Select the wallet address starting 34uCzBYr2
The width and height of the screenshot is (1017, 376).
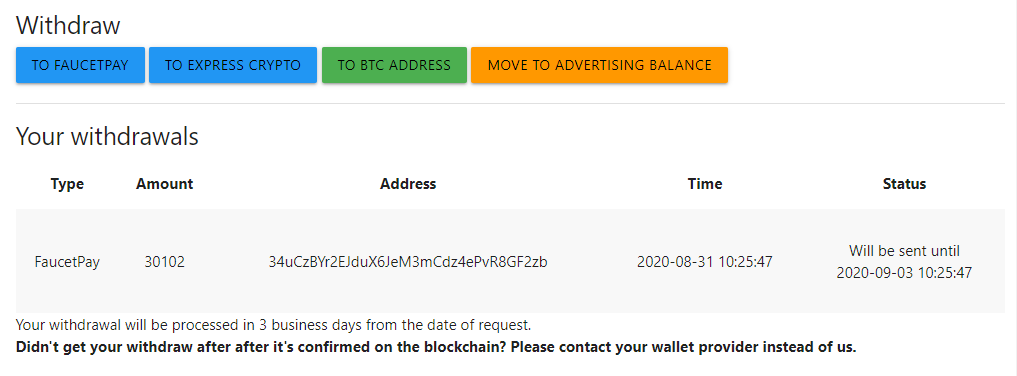pos(408,263)
